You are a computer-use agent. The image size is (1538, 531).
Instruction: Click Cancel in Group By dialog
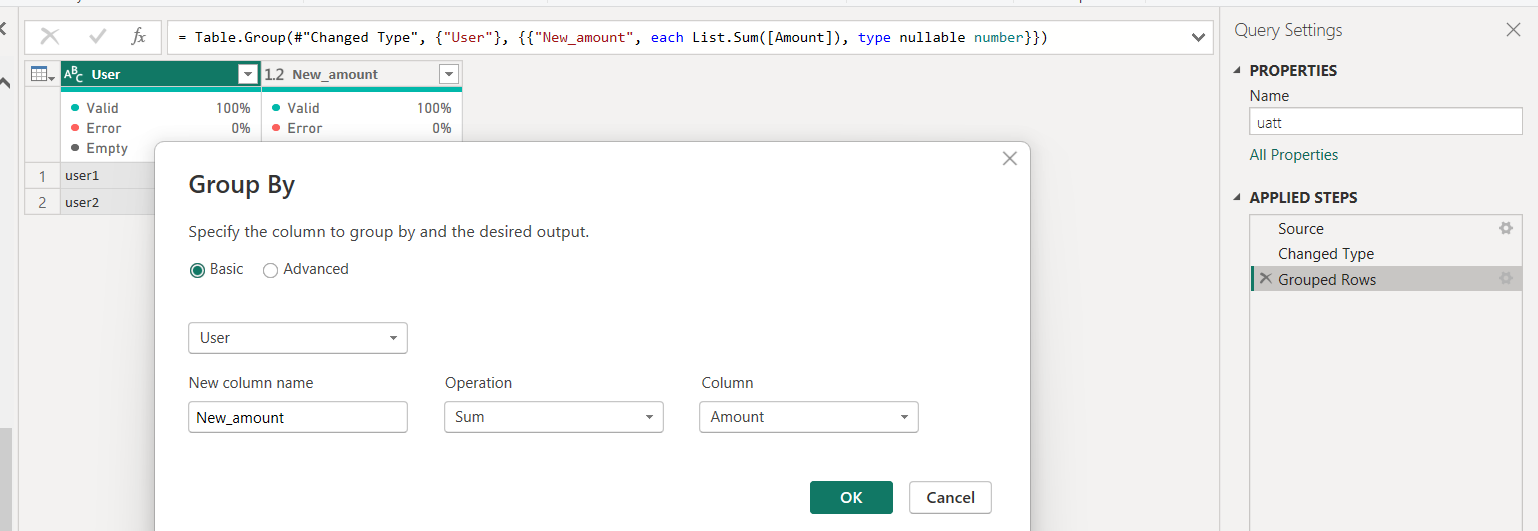(x=950, y=497)
